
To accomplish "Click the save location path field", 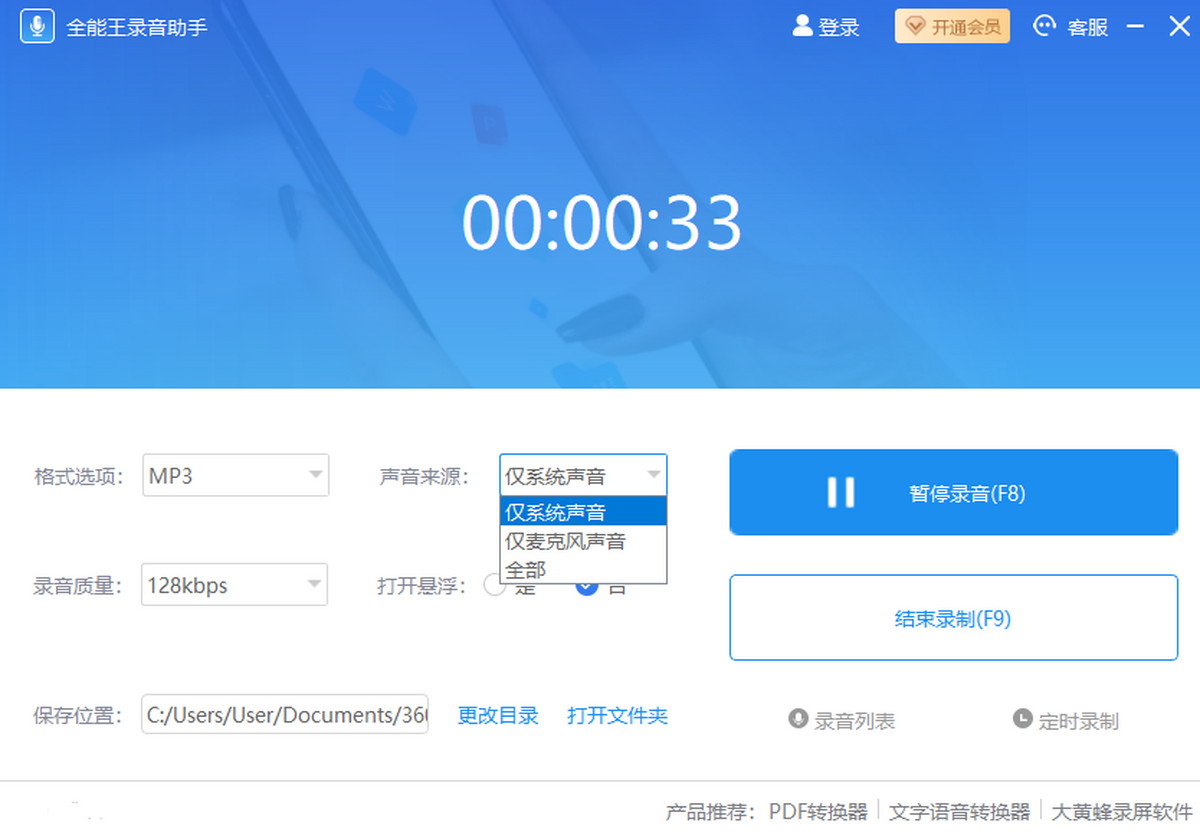I will 285,715.
